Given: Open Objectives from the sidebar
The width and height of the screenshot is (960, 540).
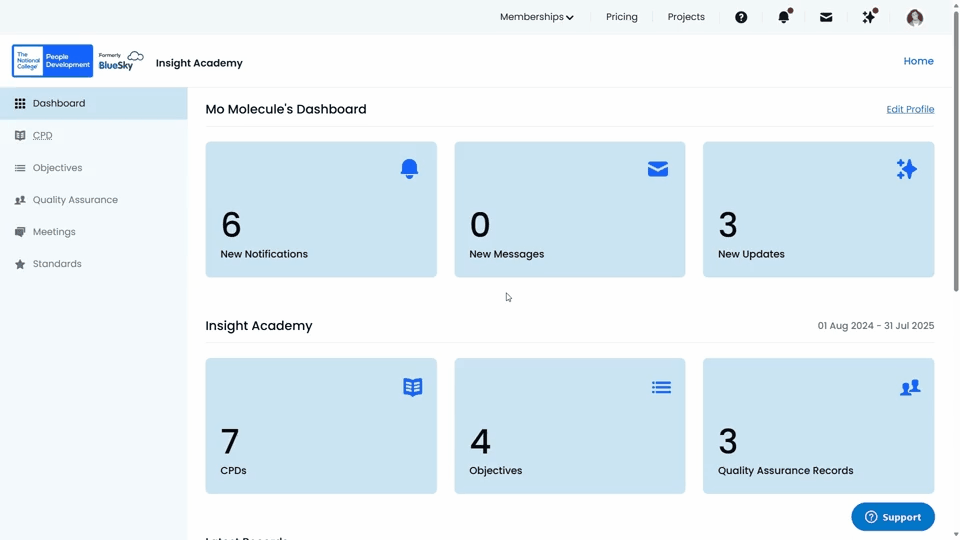Looking at the screenshot, I should pos(57,168).
